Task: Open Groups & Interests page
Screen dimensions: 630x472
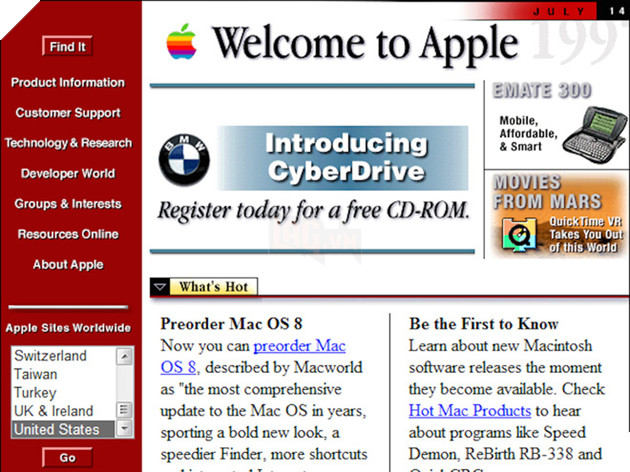Action: [68, 204]
